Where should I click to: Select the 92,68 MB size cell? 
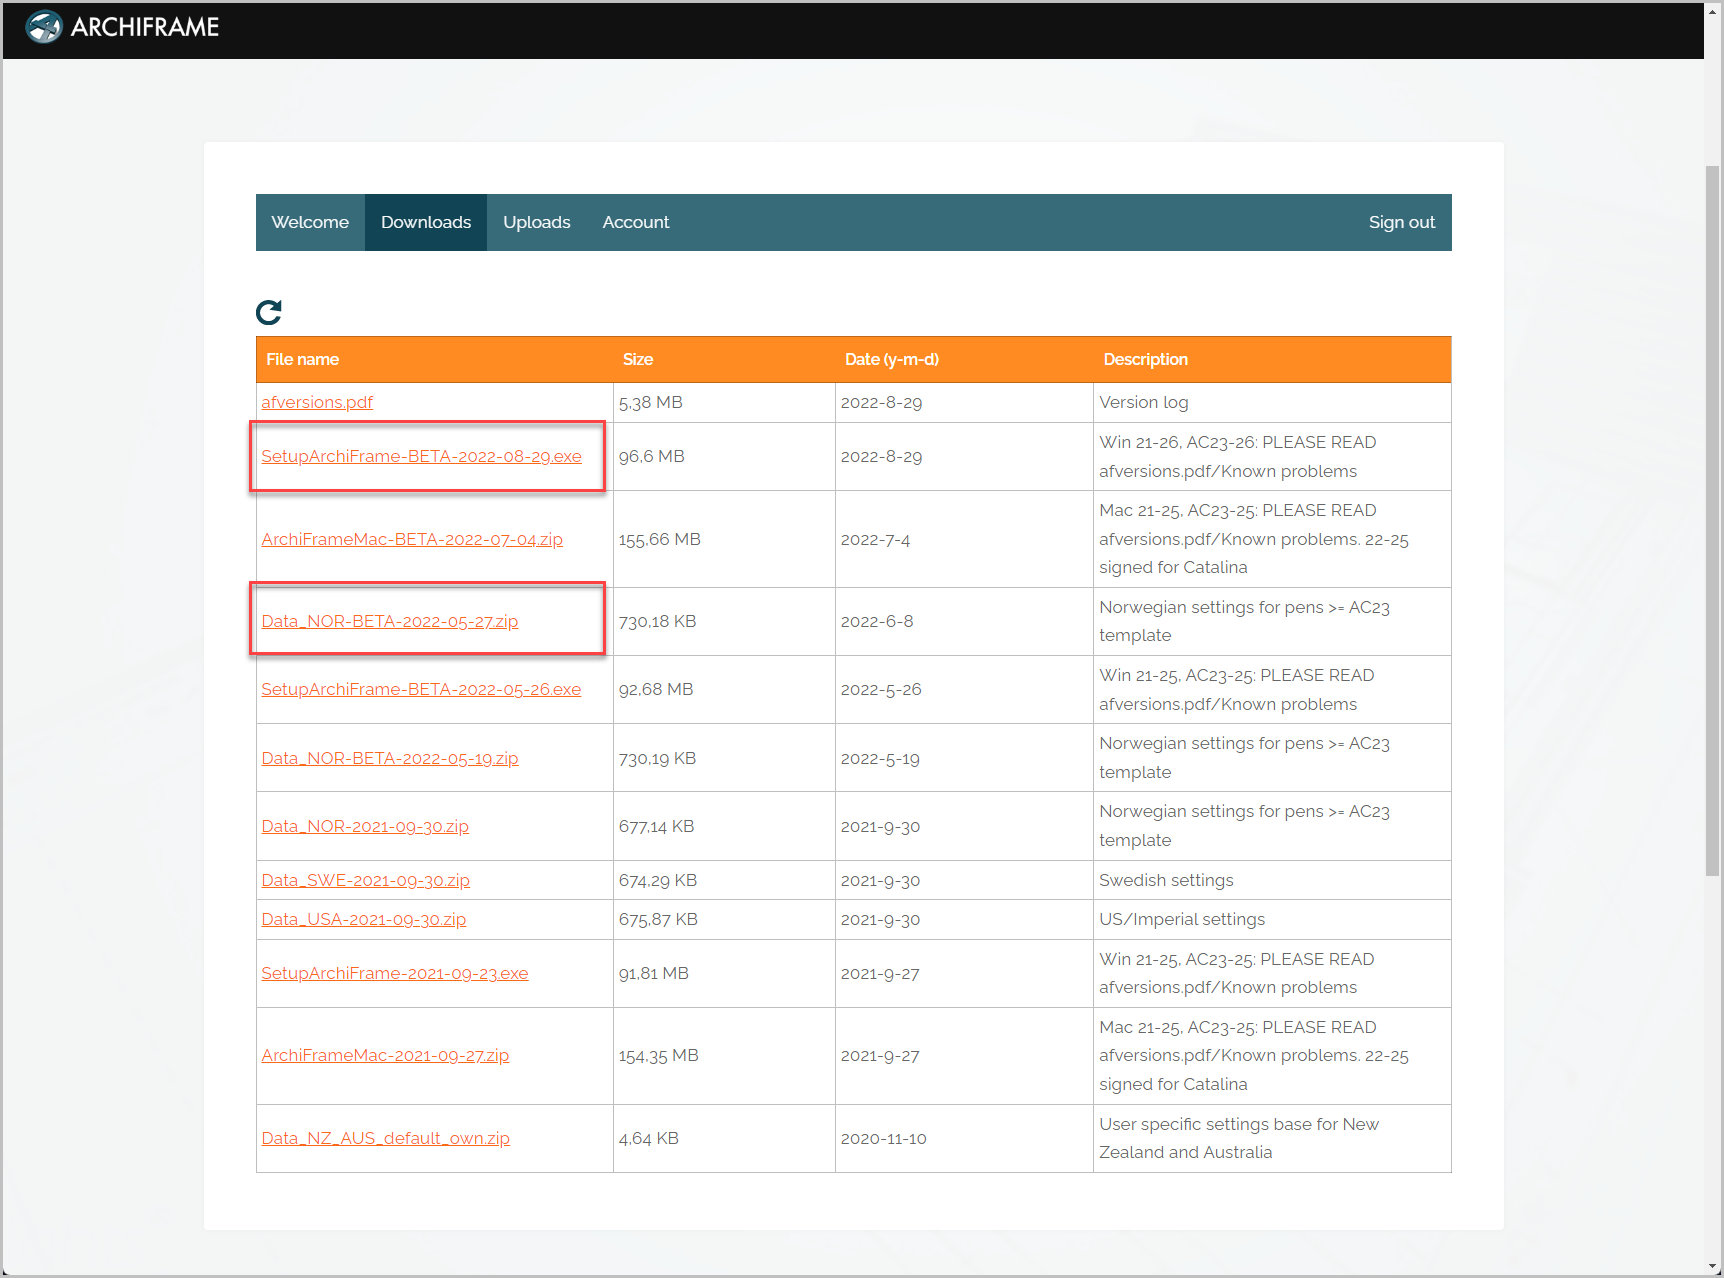click(x=724, y=689)
